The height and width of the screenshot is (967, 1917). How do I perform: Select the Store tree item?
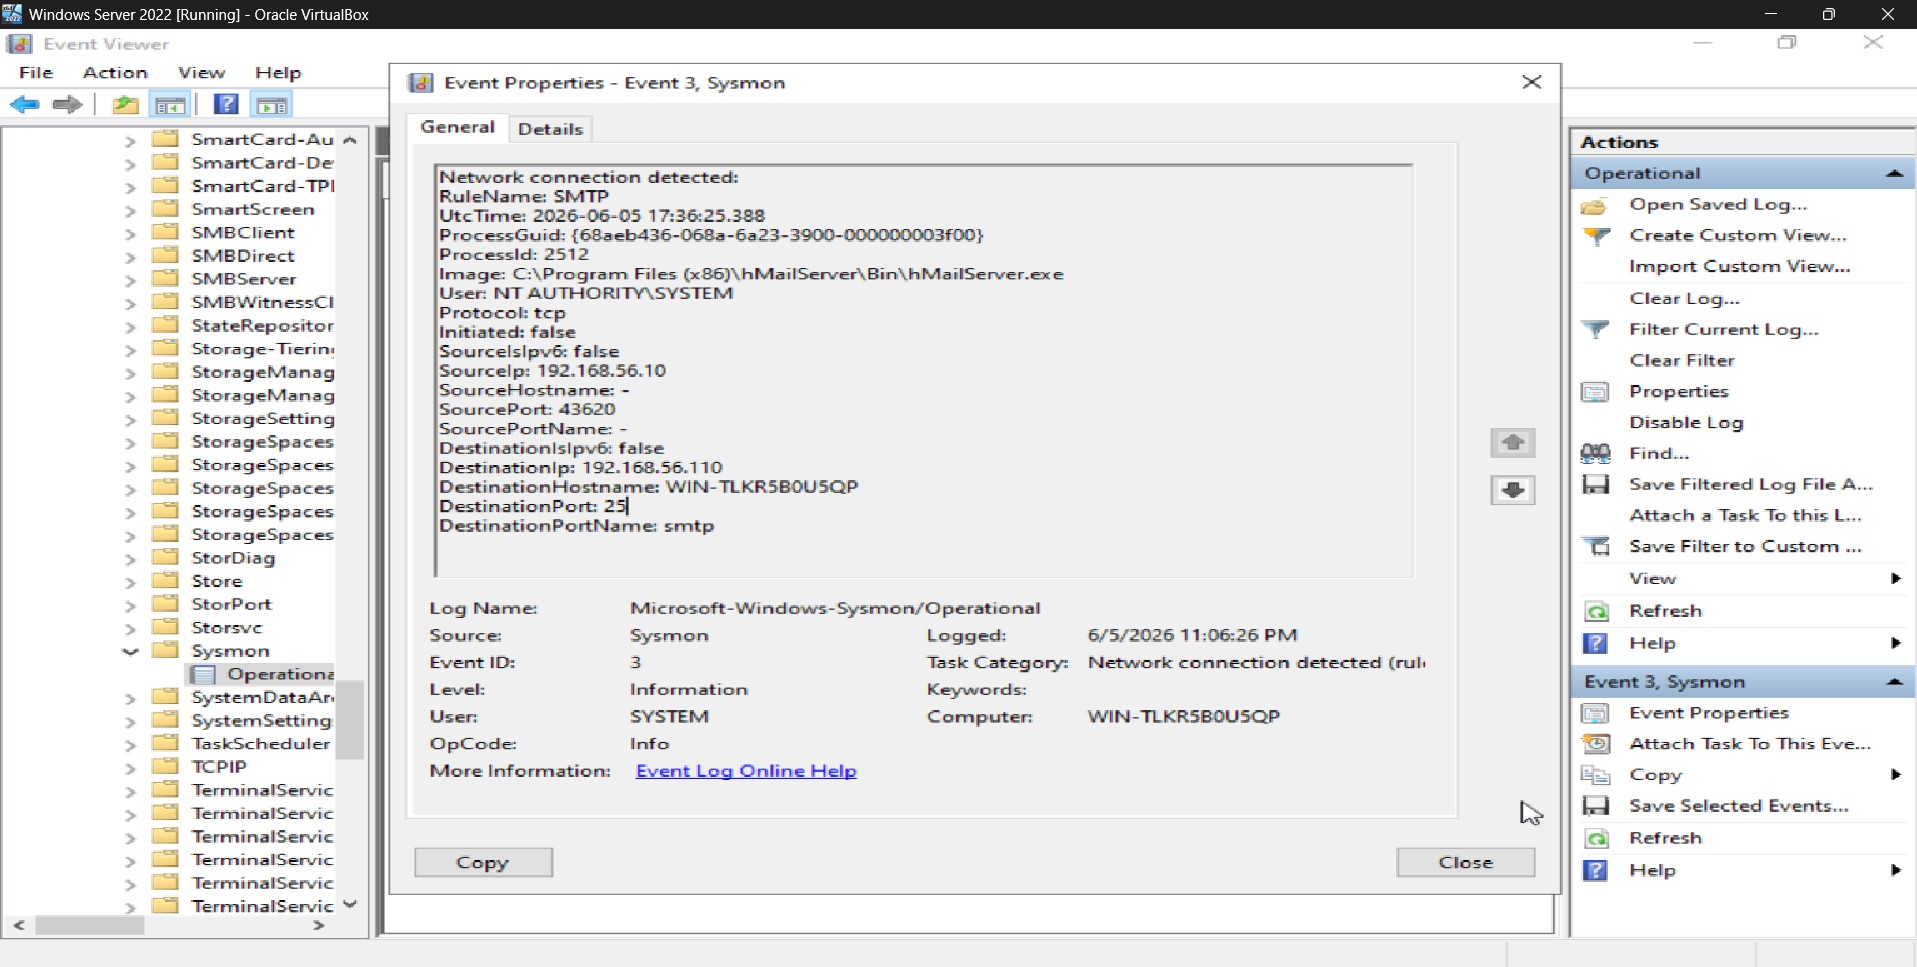click(x=217, y=582)
